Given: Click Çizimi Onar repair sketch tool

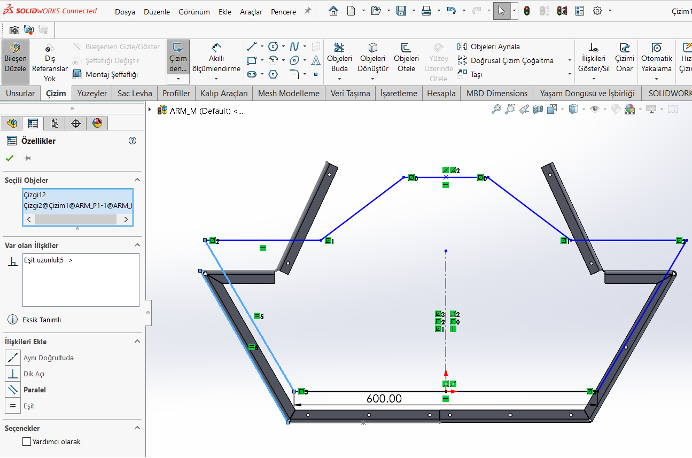Looking at the screenshot, I should point(624,58).
